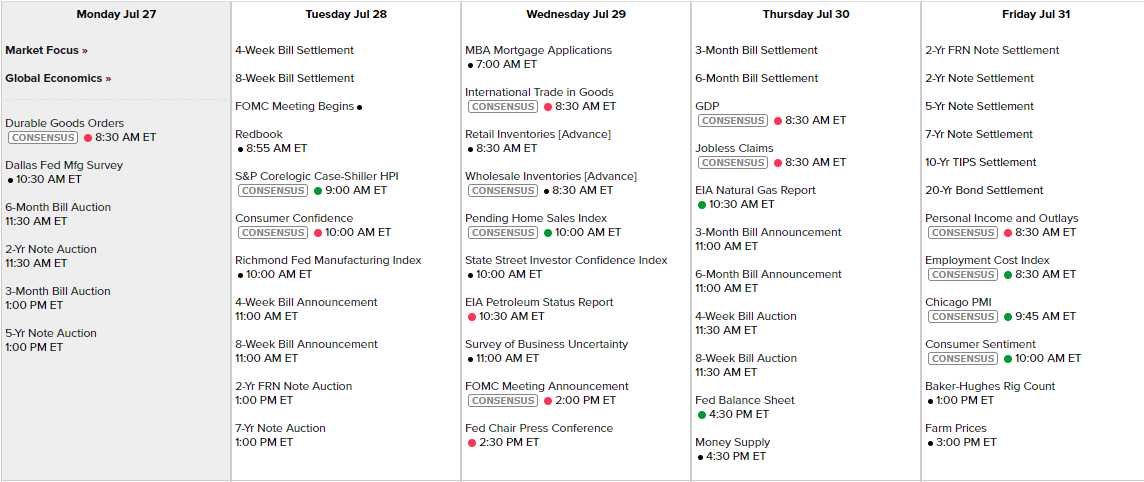Open the S&P Corelogic Case-Shiller HPI event
The height and width of the screenshot is (482, 1144).
(x=316, y=176)
